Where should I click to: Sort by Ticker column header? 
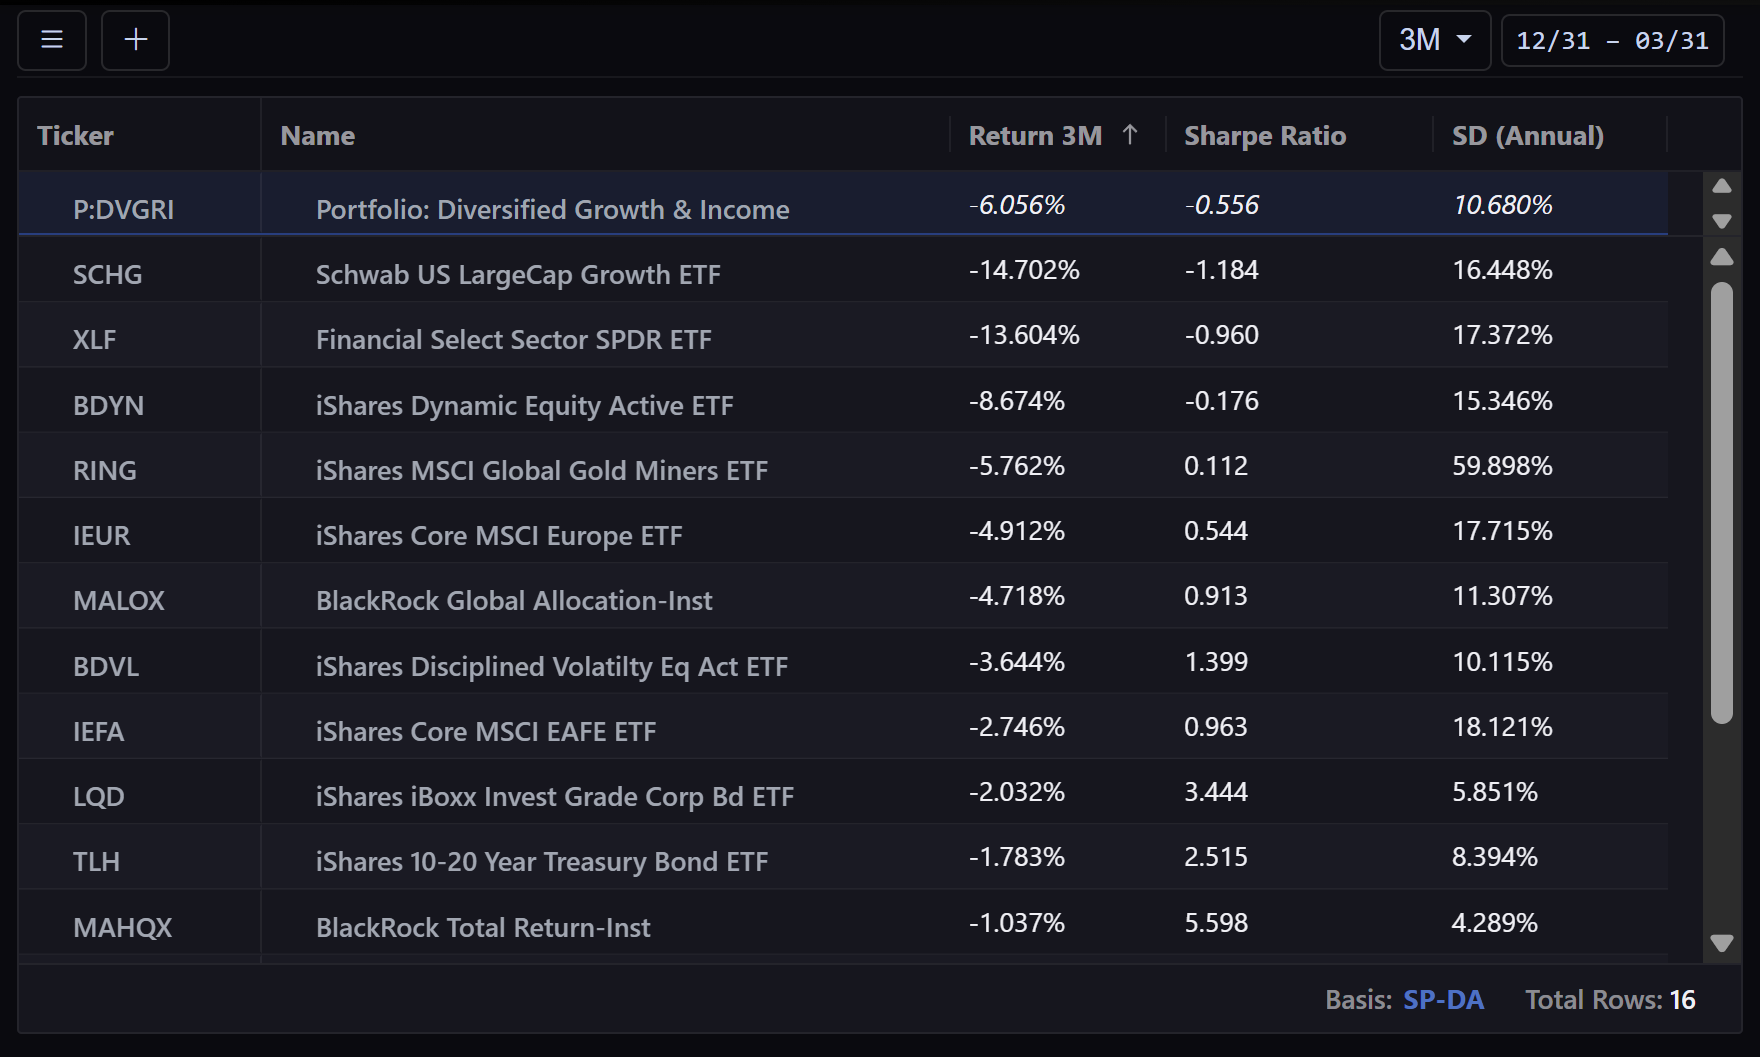[x=75, y=135]
